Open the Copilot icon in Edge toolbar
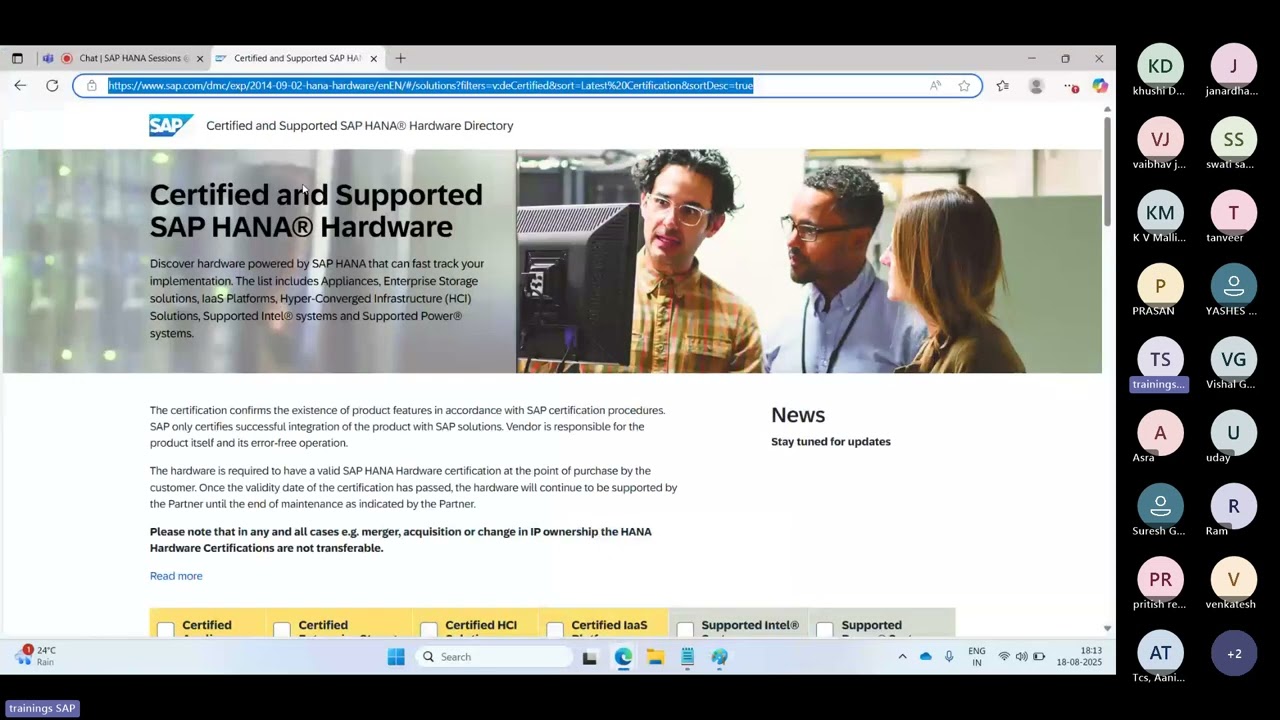 click(1100, 86)
